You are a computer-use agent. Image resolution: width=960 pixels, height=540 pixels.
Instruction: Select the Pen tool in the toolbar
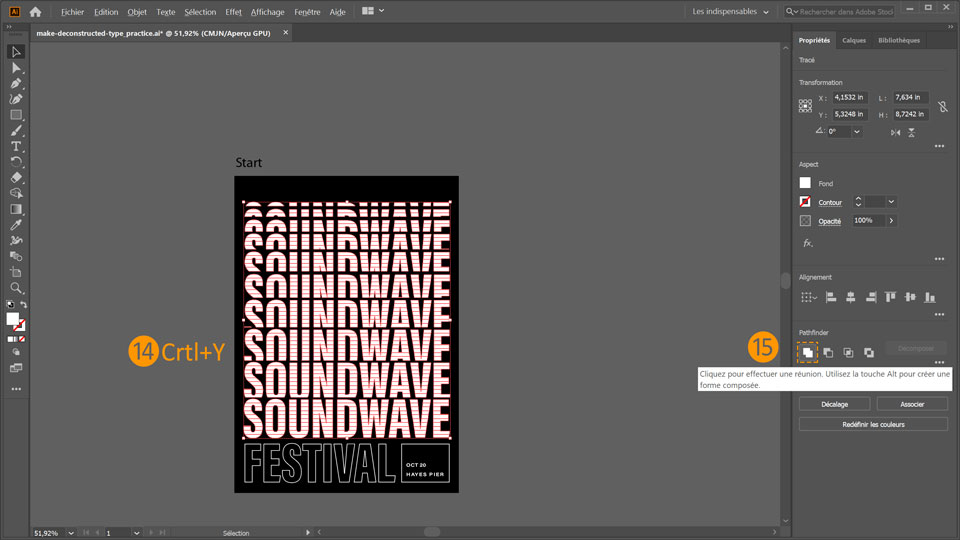coord(16,84)
